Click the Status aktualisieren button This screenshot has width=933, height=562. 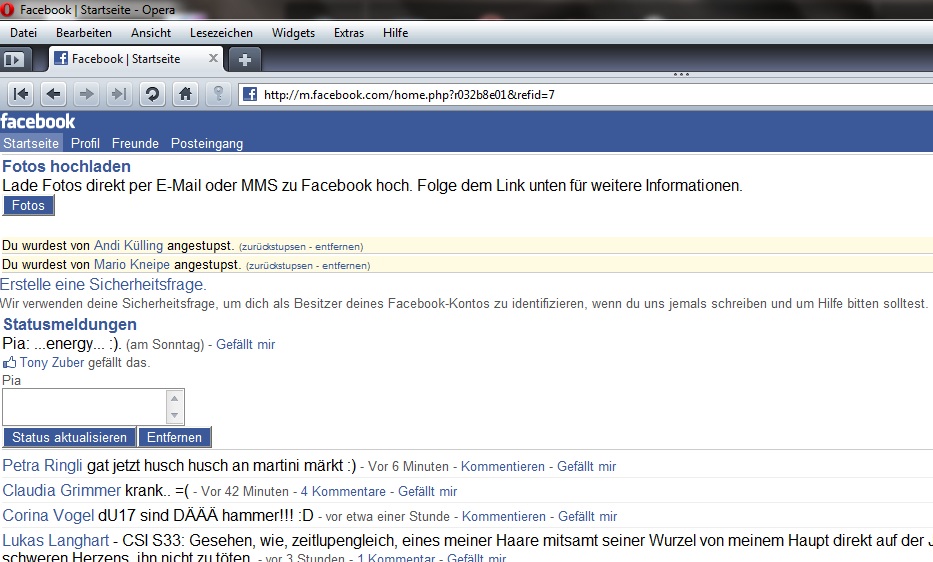click(70, 437)
